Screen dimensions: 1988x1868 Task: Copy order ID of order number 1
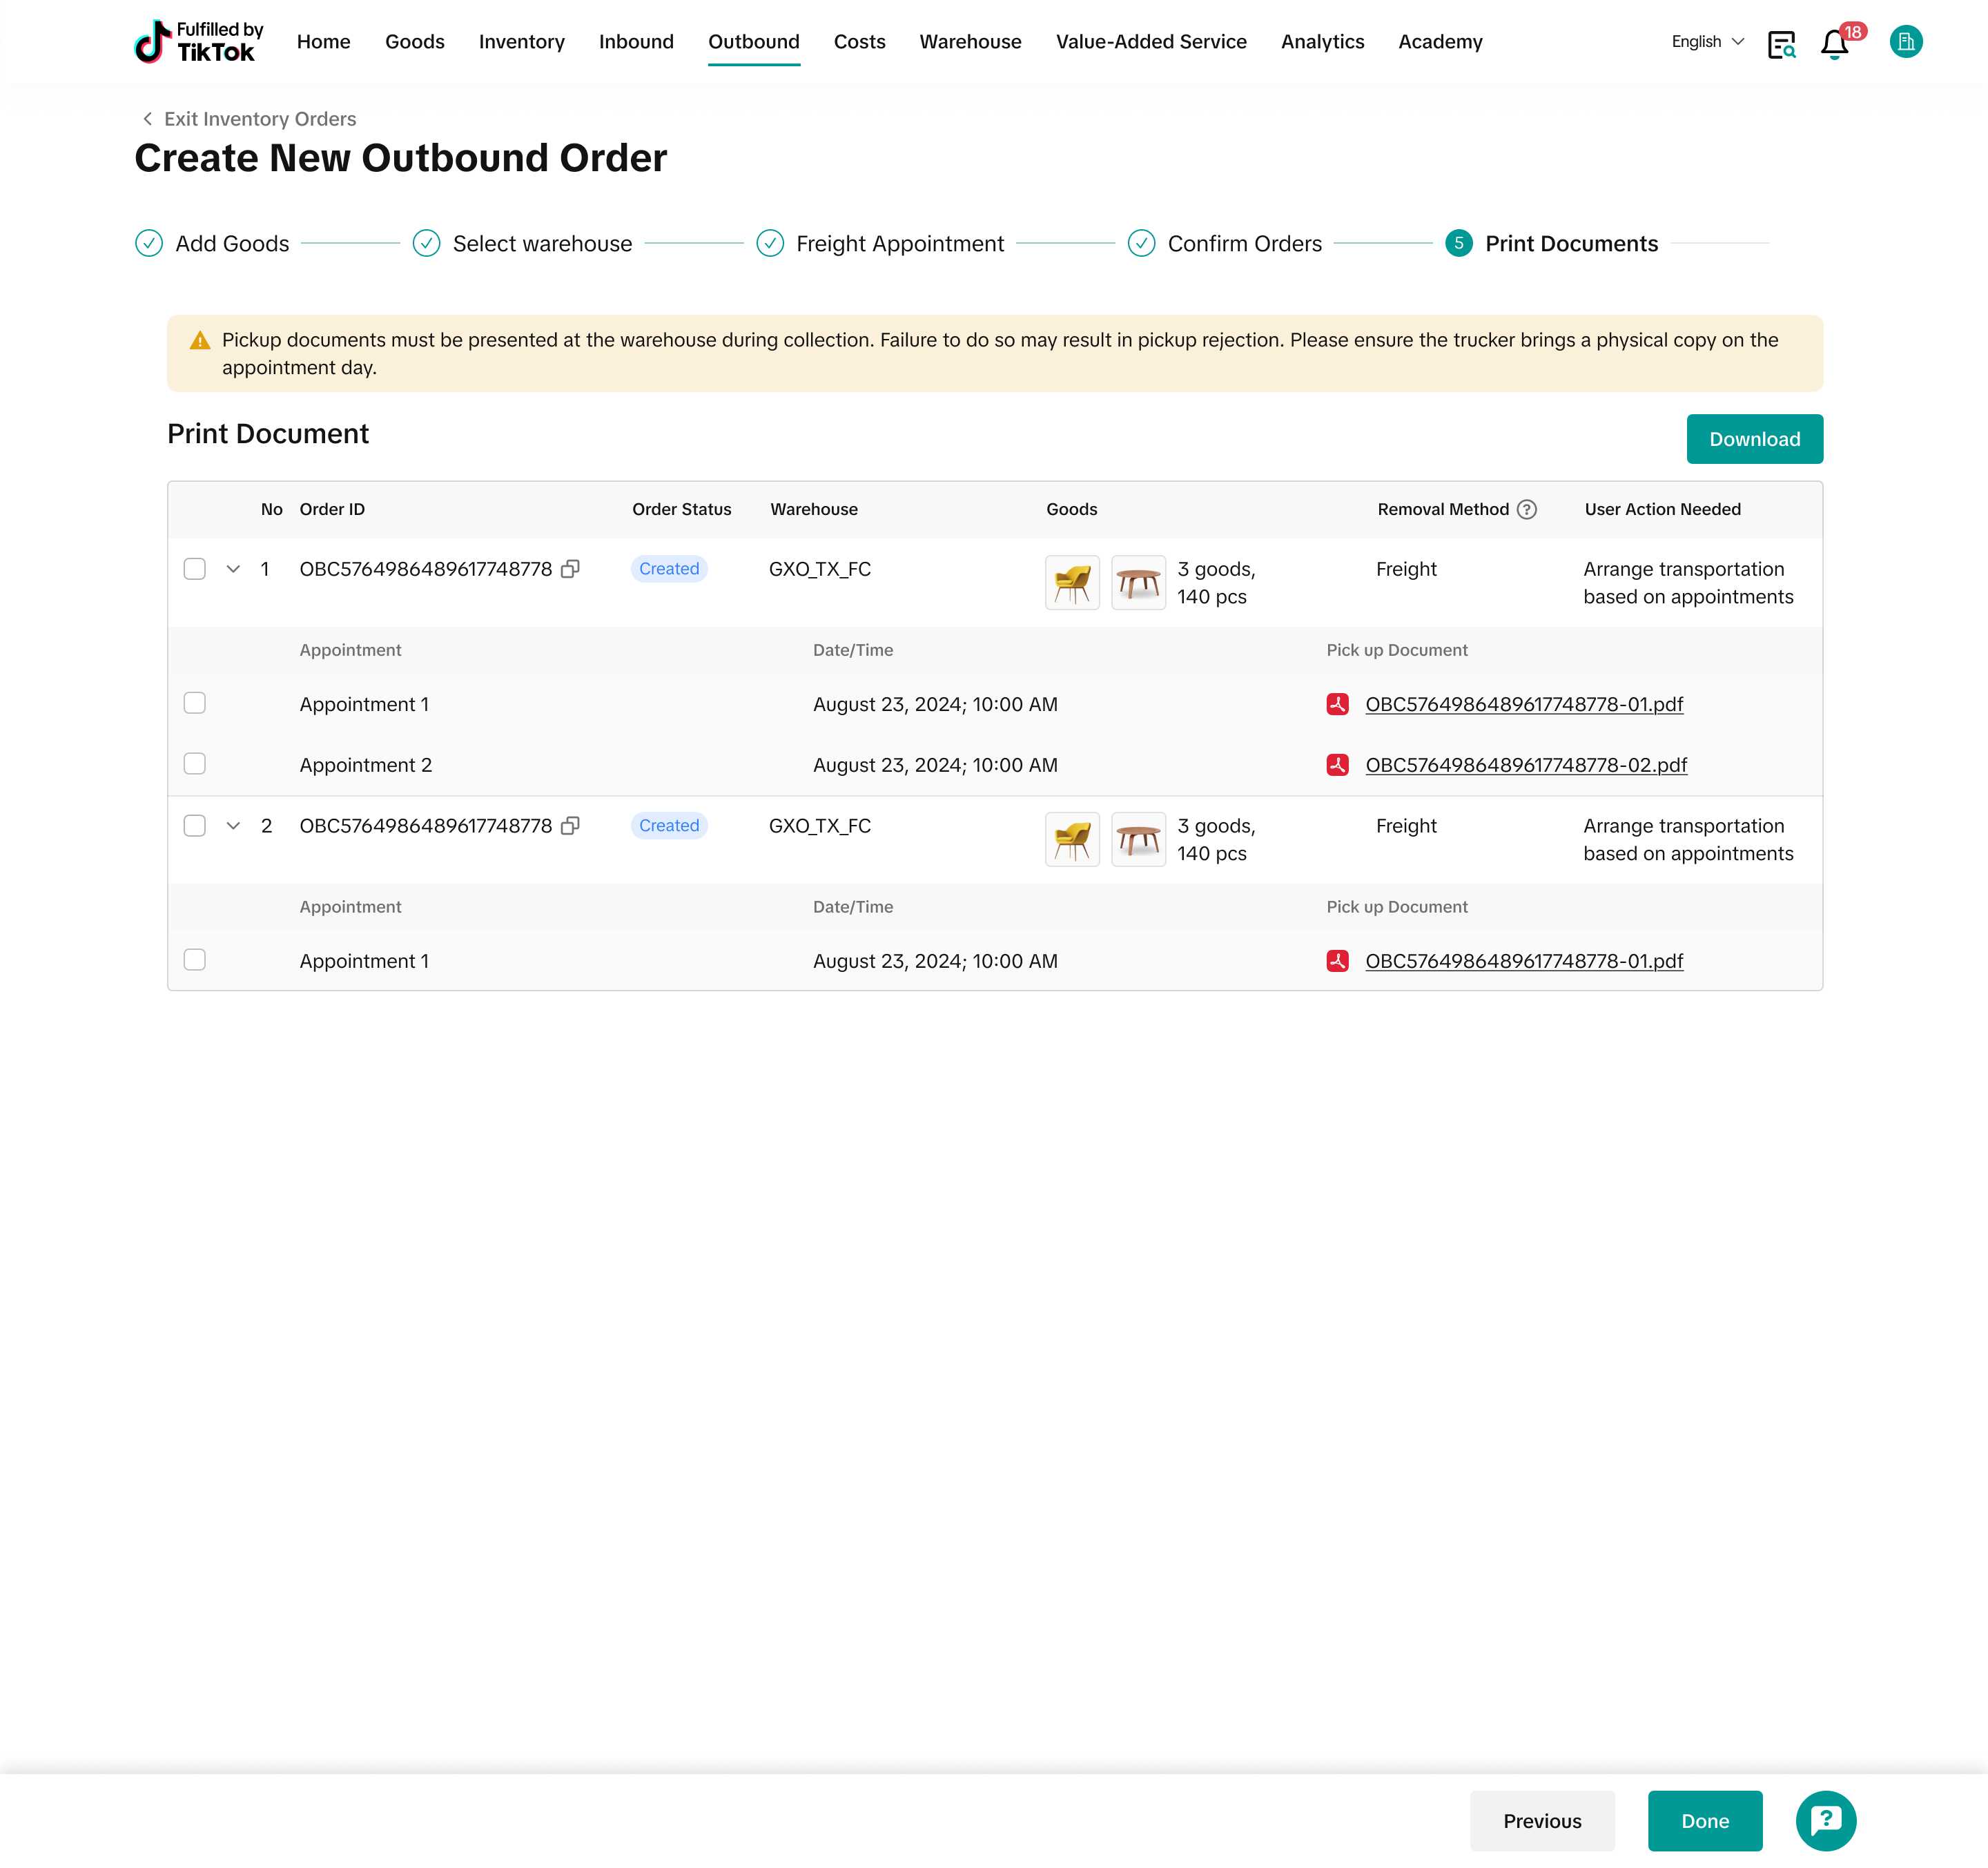pos(570,569)
